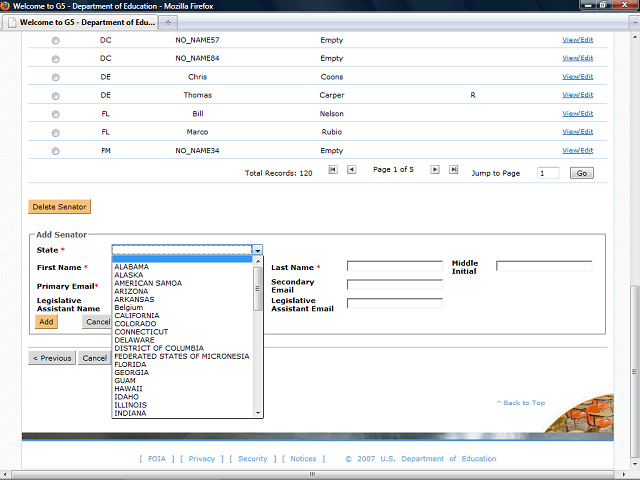The width and height of the screenshot is (640, 480).
Task: Select radio button for Marco Rubio
Action: click(55, 132)
